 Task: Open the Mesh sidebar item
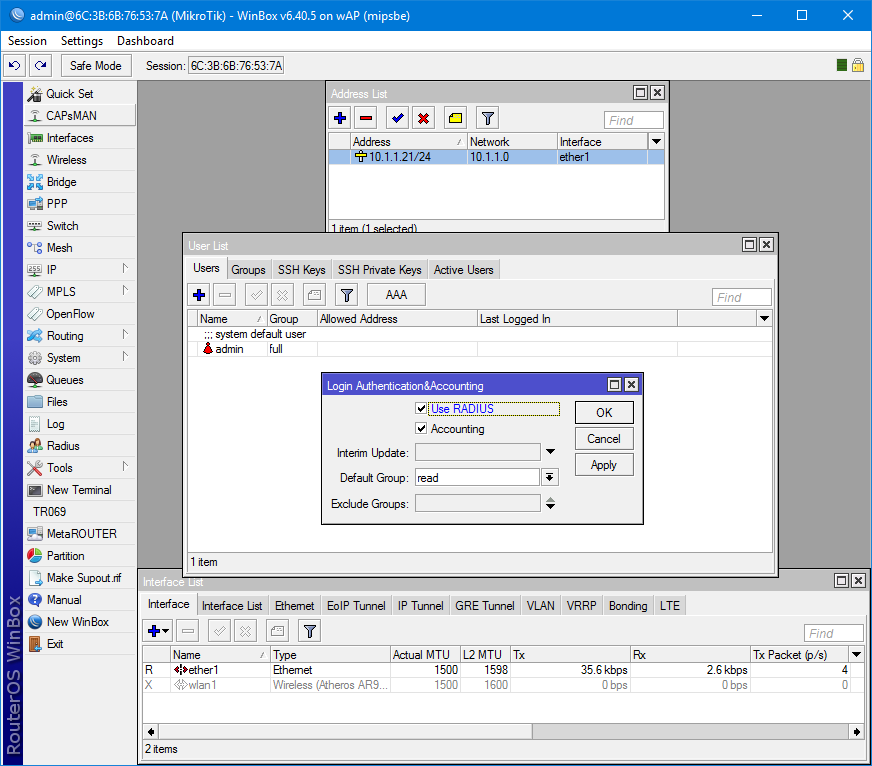(80, 248)
